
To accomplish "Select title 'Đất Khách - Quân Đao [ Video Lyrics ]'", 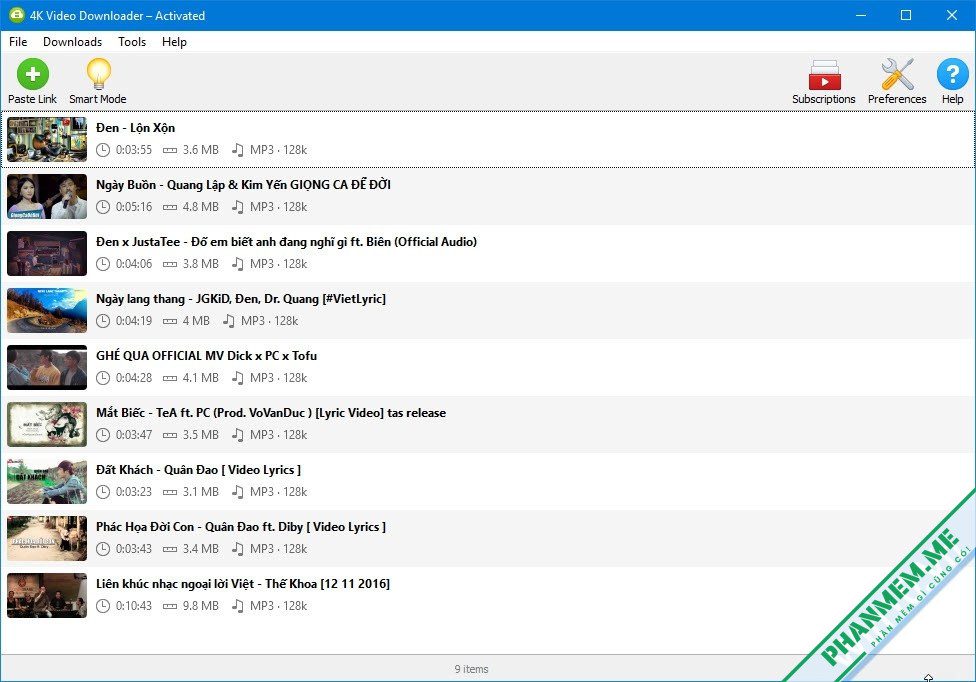I will (199, 470).
